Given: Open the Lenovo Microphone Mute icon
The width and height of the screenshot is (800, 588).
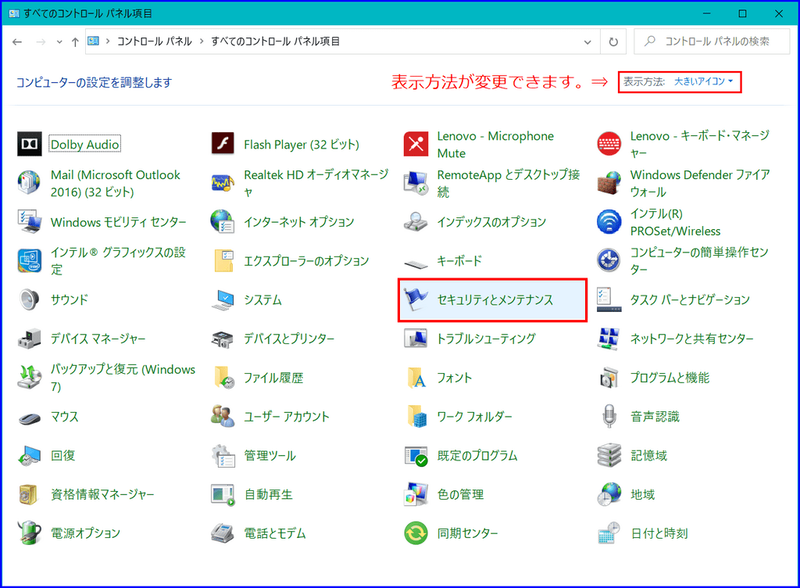Looking at the screenshot, I should (x=416, y=144).
